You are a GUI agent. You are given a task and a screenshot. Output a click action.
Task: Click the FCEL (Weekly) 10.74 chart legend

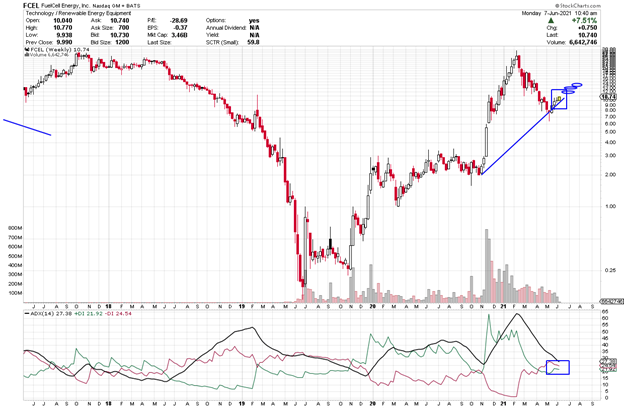(57, 50)
